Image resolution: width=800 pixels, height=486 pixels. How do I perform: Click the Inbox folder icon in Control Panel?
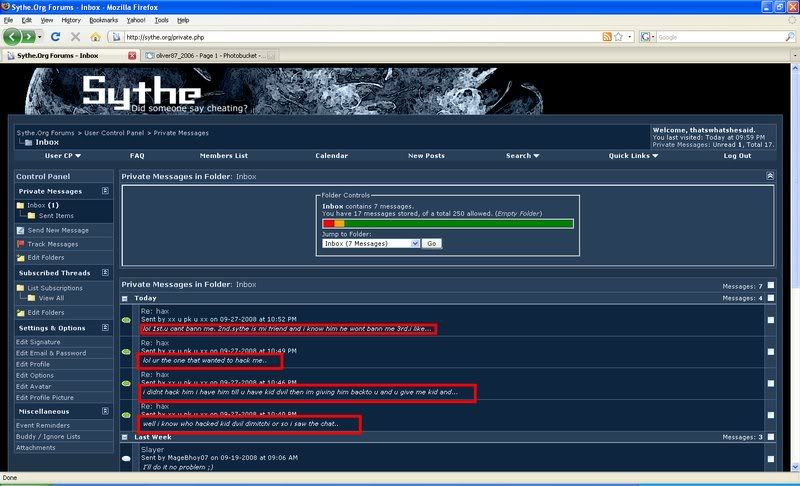(x=20, y=205)
